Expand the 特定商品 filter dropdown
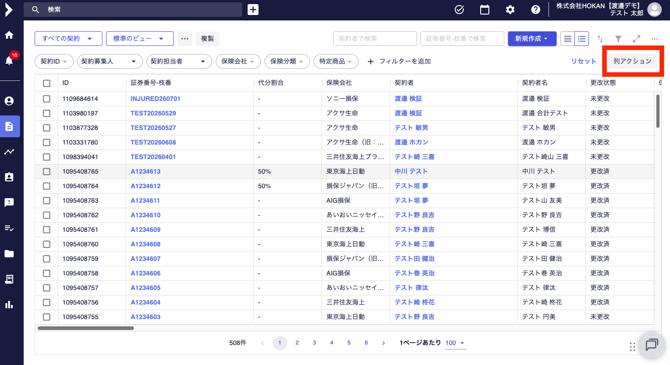This screenshot has height=365, width=670. [336, 62]
